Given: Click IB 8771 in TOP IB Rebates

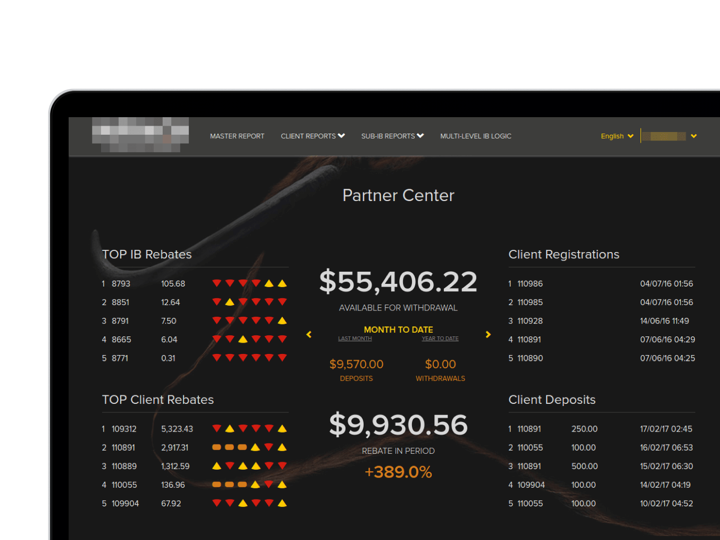Looking at the screenshot, I should click(120, 358).
